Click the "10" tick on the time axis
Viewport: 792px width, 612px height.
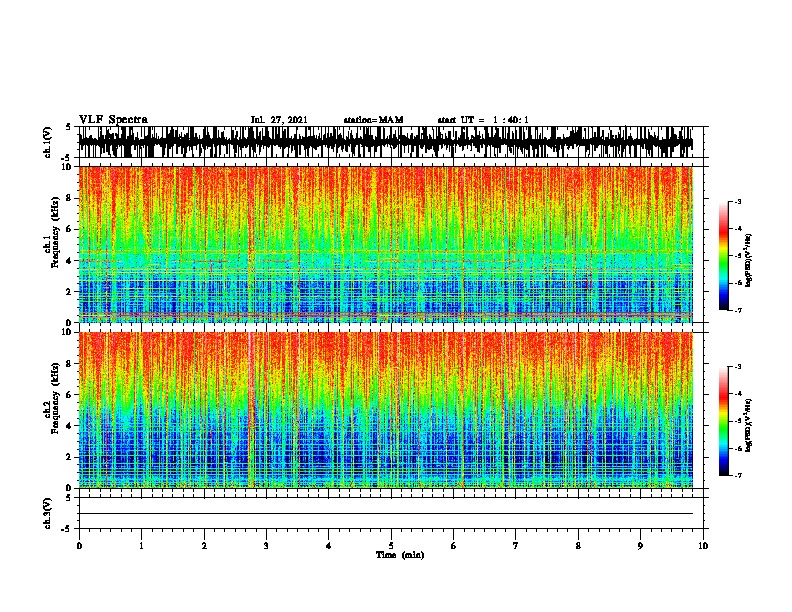[703, 546]
